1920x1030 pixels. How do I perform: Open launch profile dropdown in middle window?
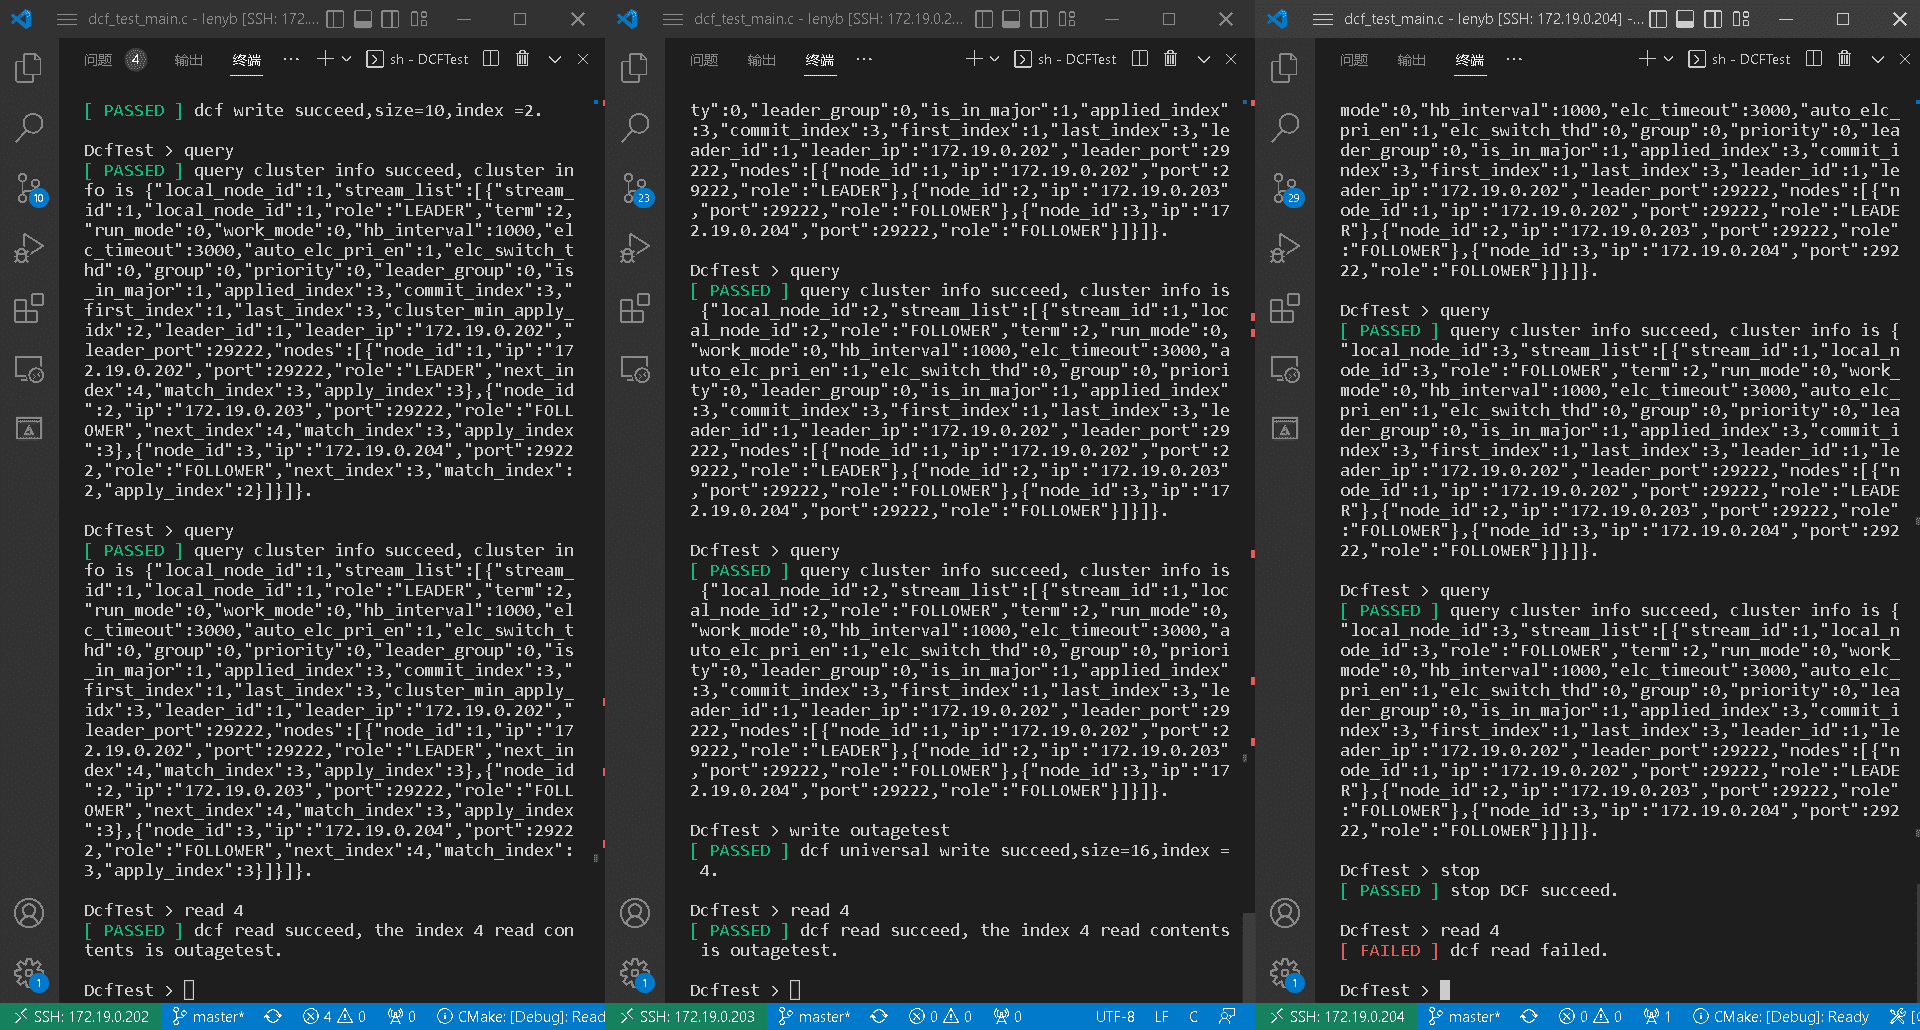[x=995, y=59]
